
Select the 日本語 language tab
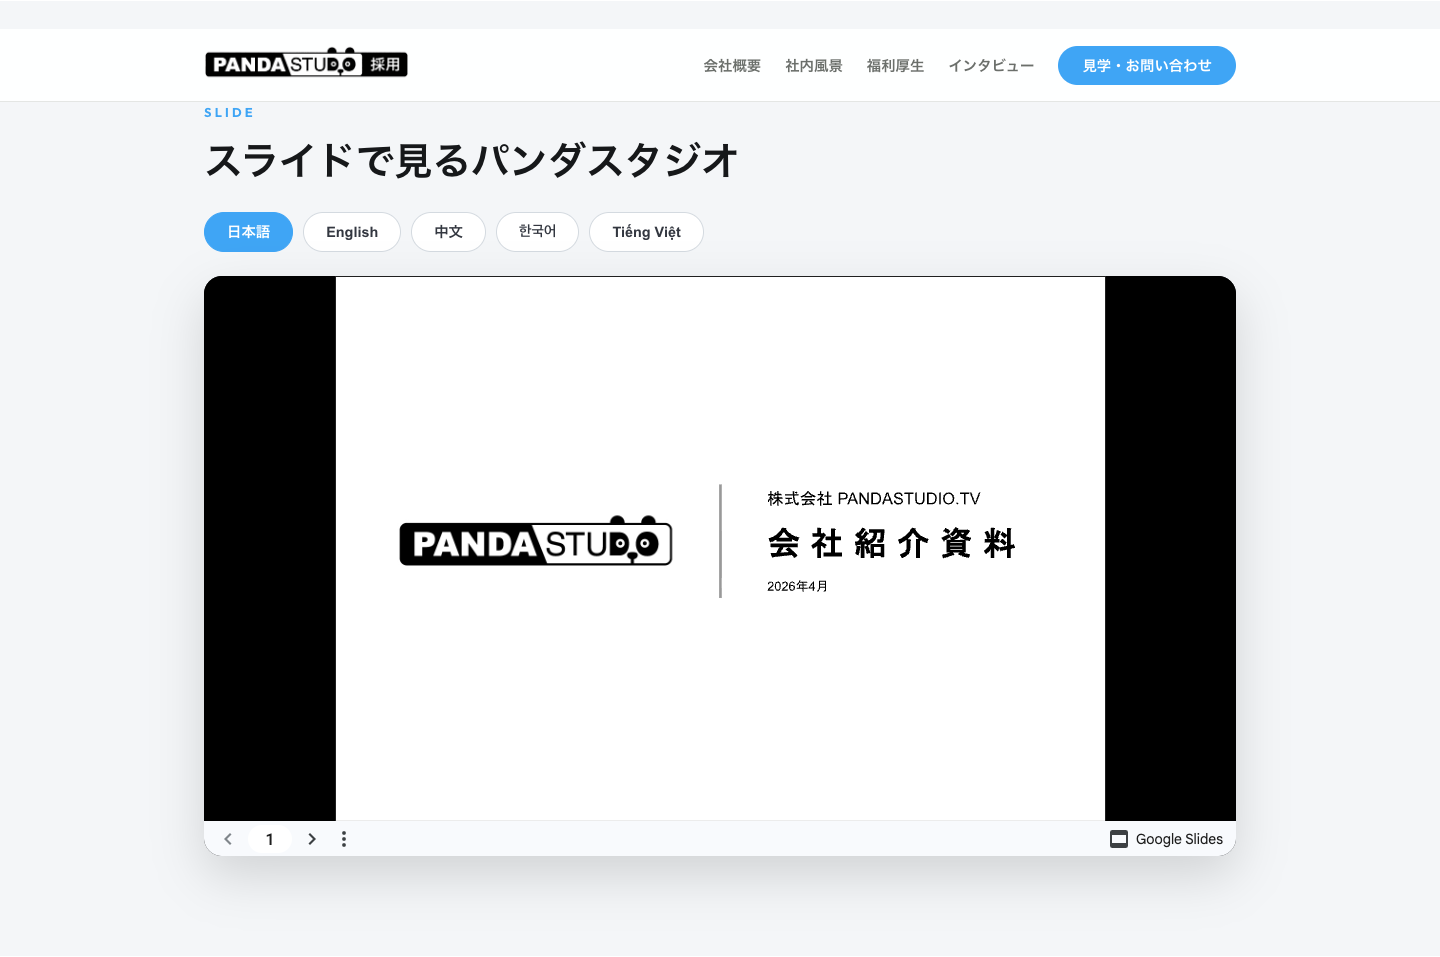tap(248, 232)
